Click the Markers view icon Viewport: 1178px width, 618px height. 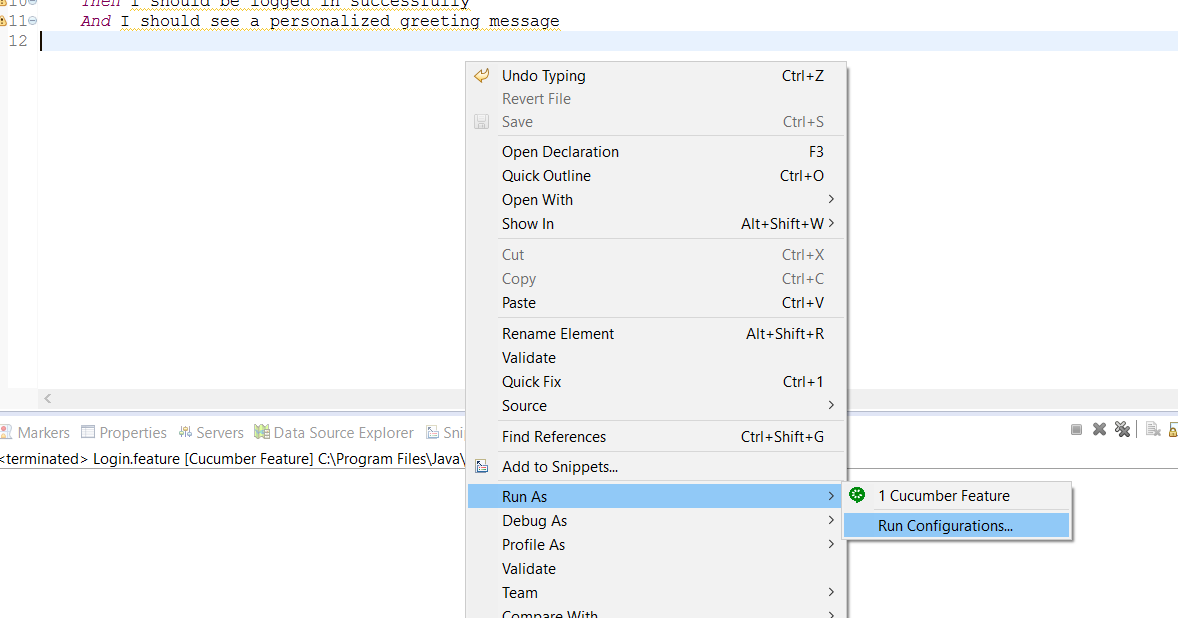click(9, 432)
